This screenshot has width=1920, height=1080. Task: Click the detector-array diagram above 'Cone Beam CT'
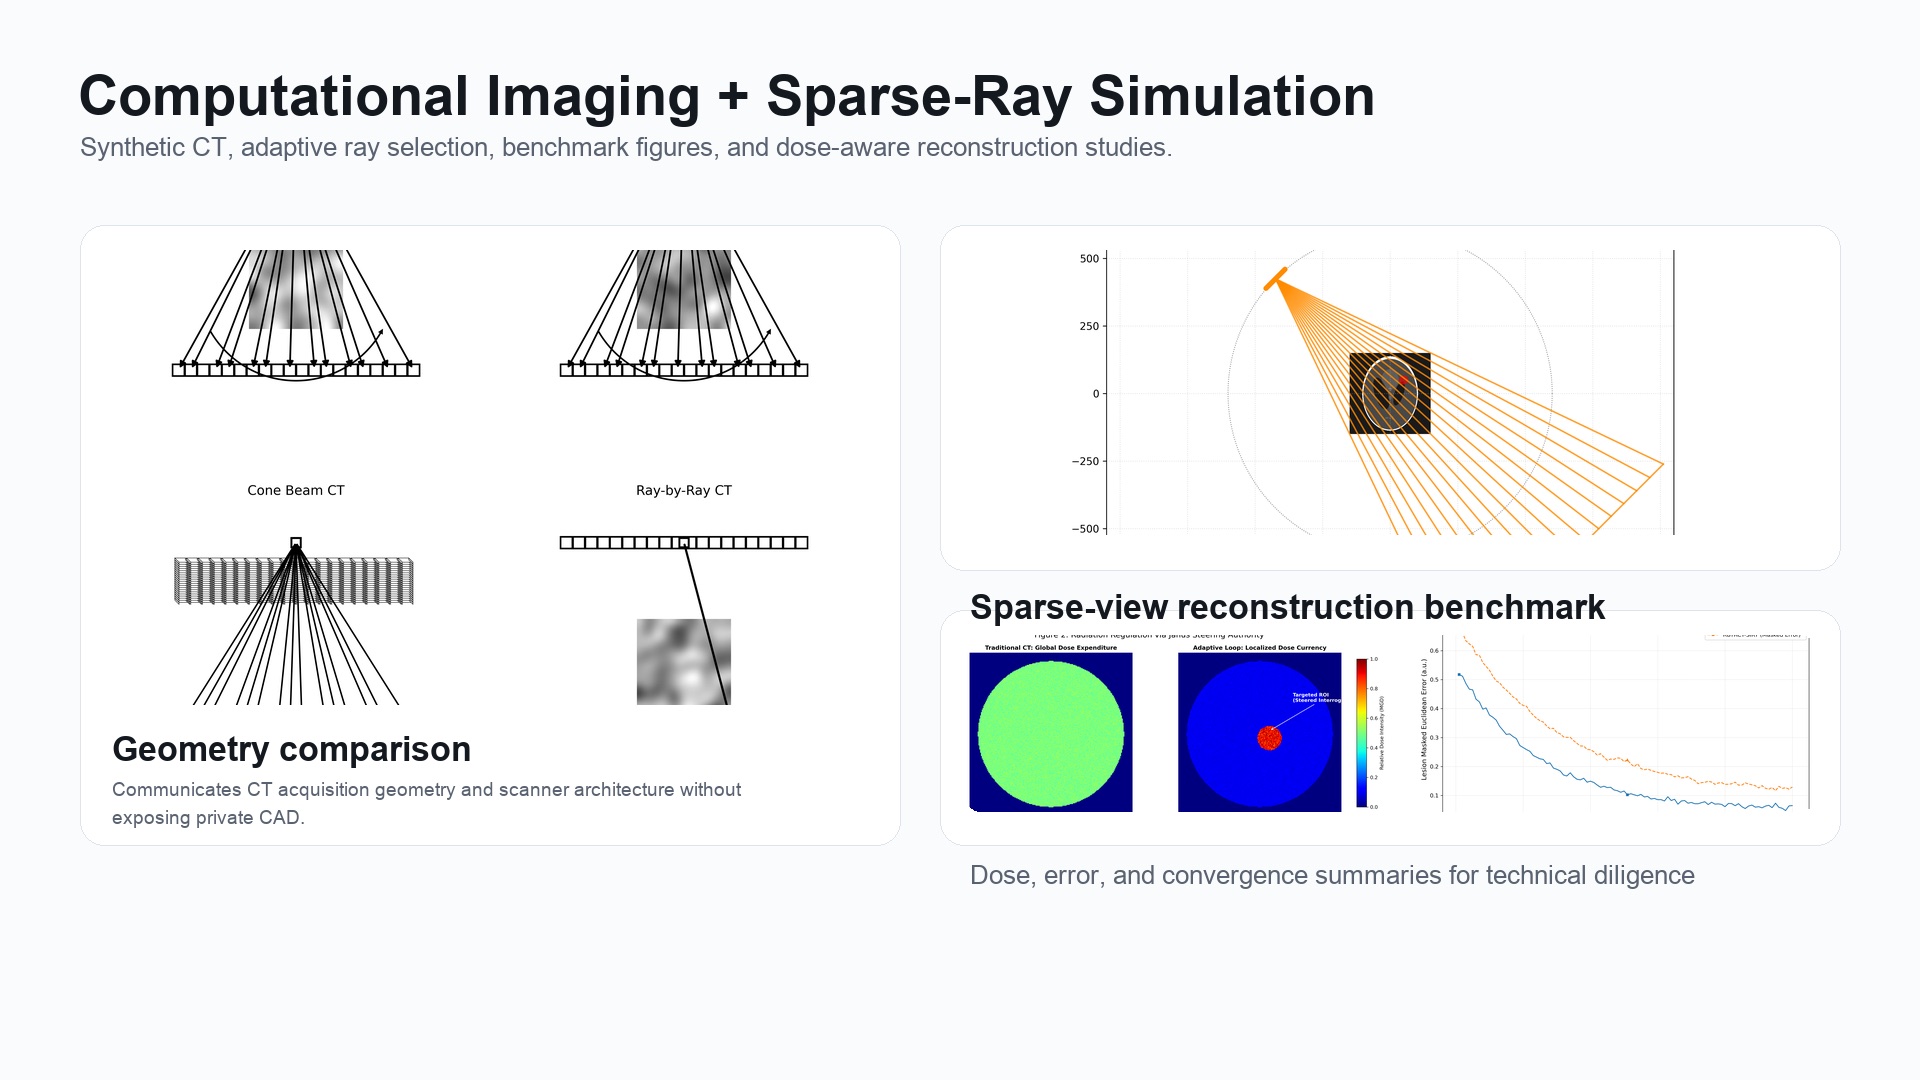coord(296,316)
